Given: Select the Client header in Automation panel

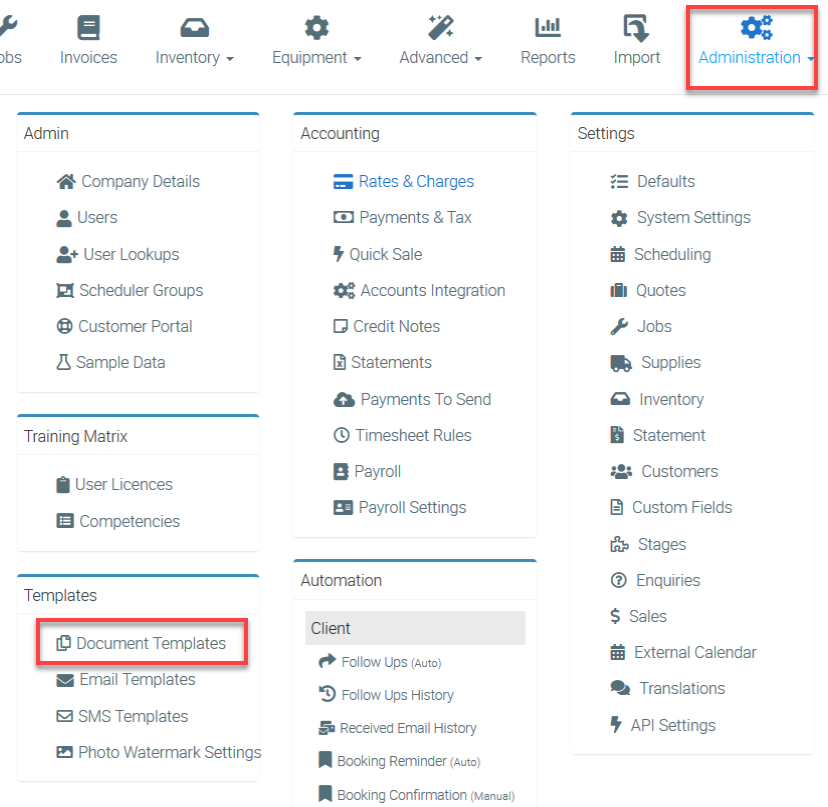Looking at the screenshot, I should (414, 628).
